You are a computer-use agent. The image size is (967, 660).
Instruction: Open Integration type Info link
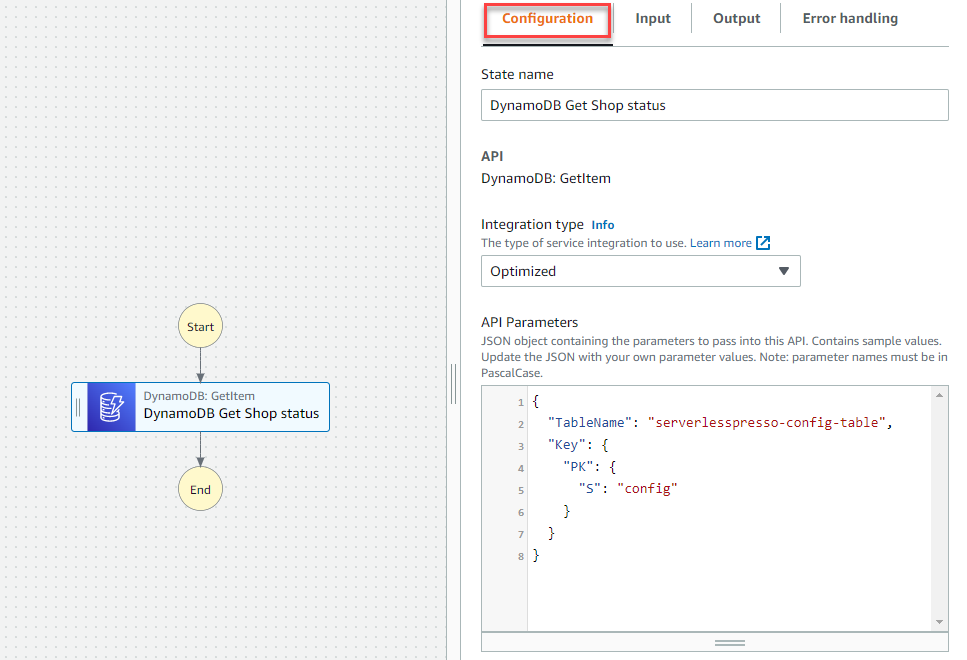pyautogui.click(x=603, y=225)
